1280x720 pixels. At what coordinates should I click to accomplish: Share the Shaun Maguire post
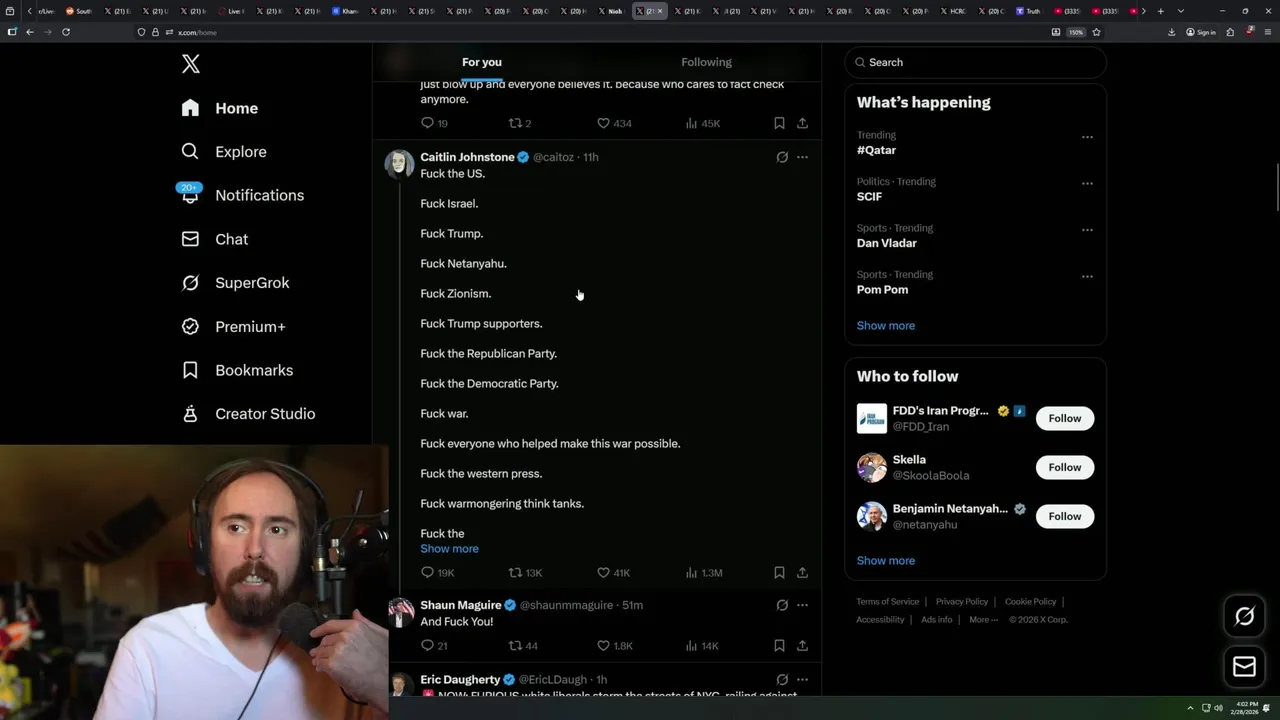point(802,646)
